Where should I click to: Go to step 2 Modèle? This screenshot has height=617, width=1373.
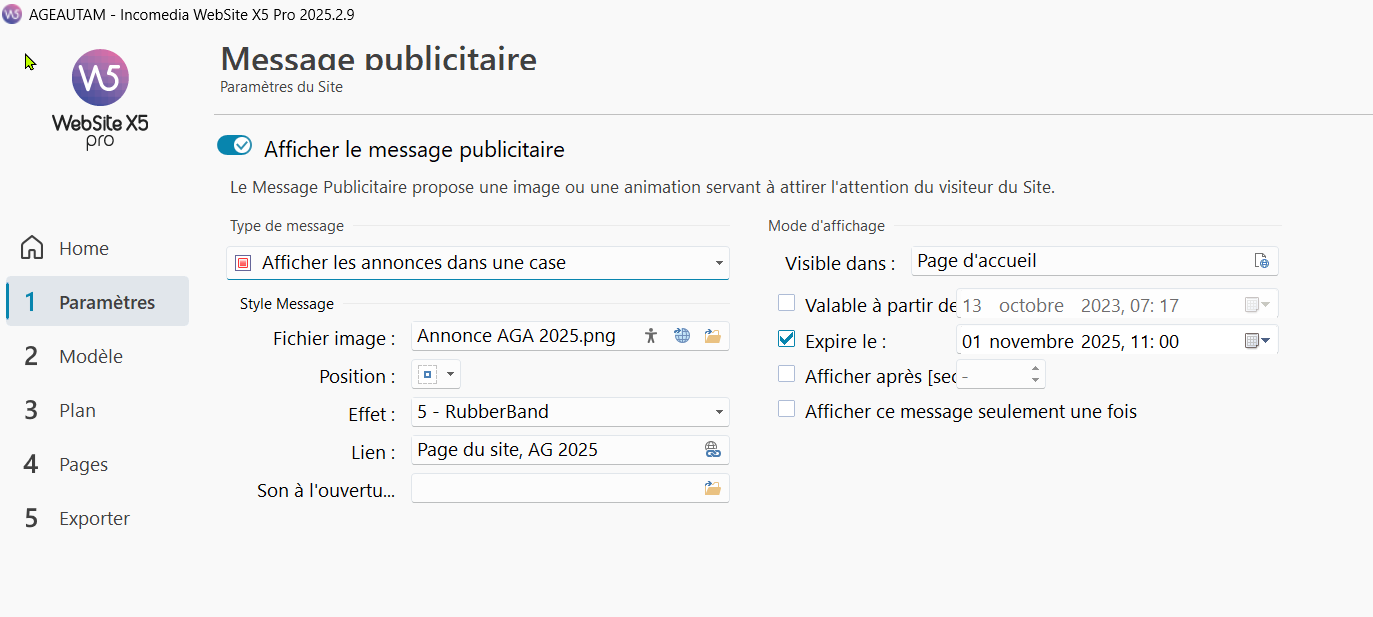[97, 356]
